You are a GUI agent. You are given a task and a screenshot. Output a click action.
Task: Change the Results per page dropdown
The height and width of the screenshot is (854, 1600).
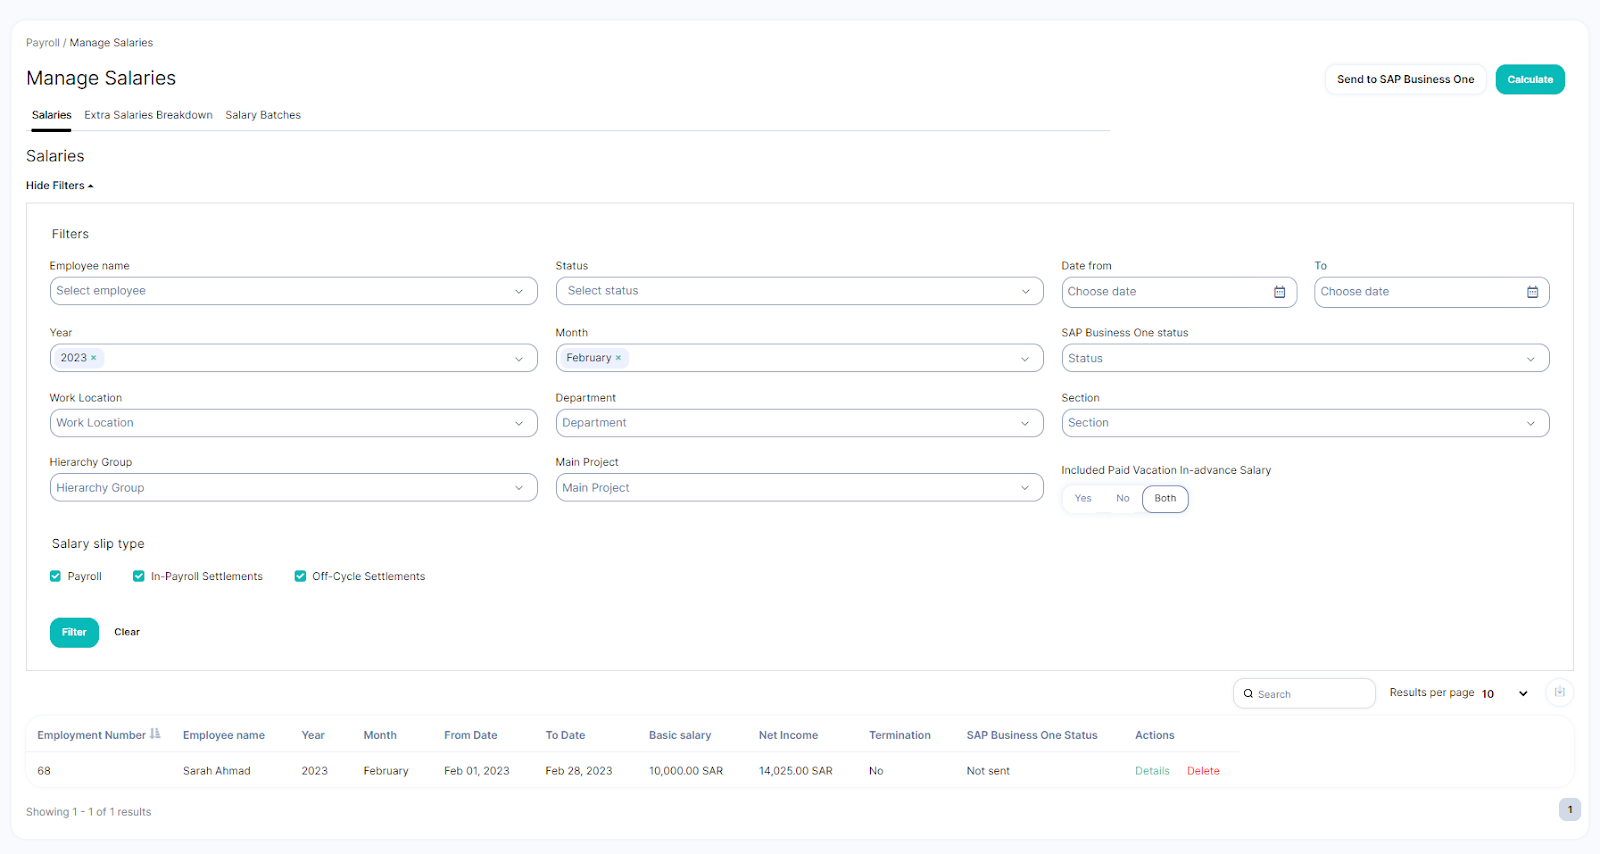pyautogui.click(x=1505, y=694)
